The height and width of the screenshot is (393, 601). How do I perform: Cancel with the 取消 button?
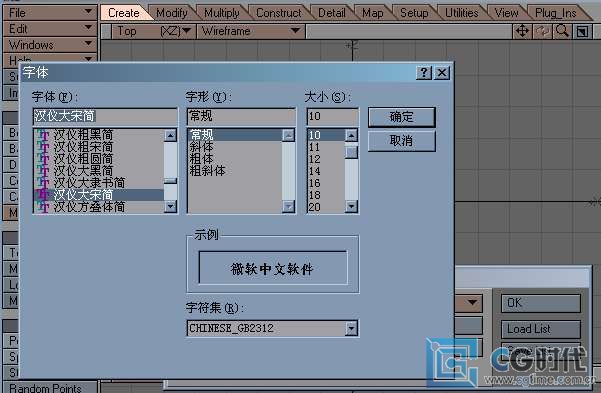[402, 141]
